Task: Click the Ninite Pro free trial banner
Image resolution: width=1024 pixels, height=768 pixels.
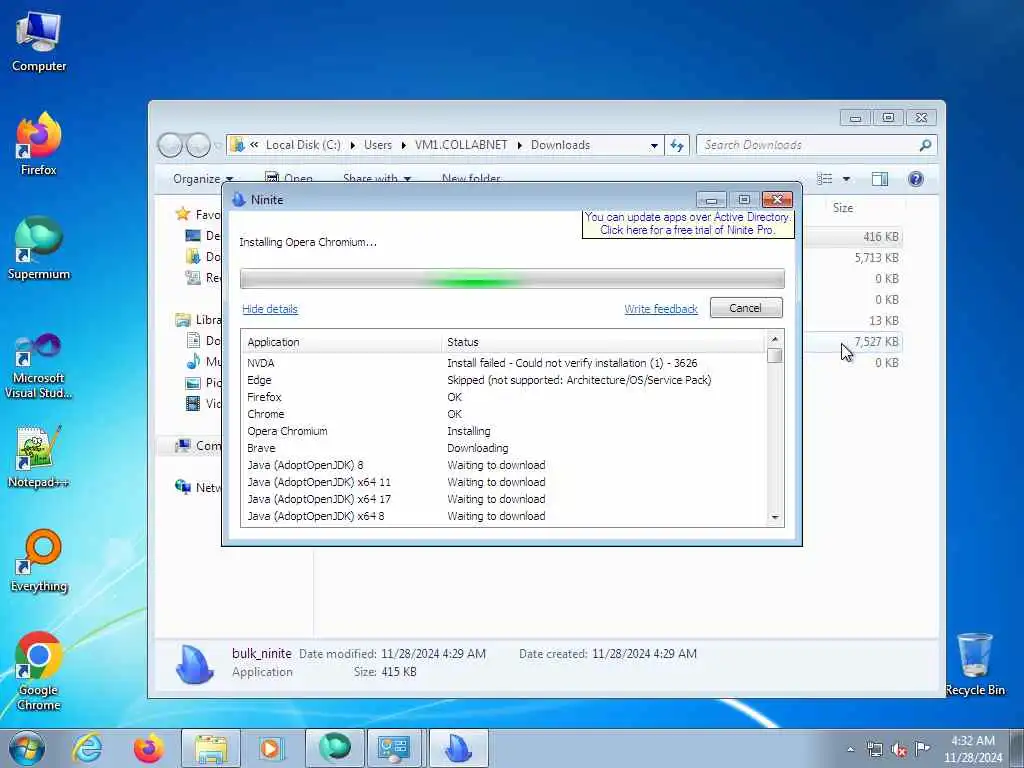Action: (688, 223)
